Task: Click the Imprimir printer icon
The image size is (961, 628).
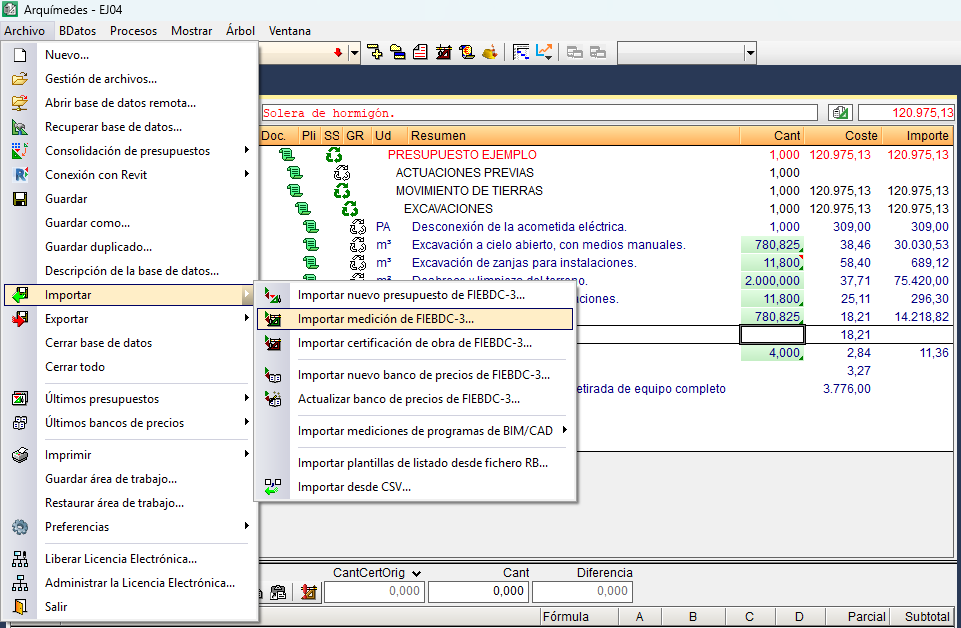Action: [x=19, y=455]
